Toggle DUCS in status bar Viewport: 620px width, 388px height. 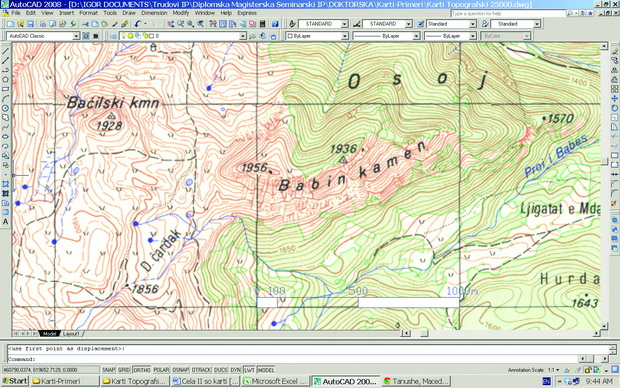click(x=221, y=370)
